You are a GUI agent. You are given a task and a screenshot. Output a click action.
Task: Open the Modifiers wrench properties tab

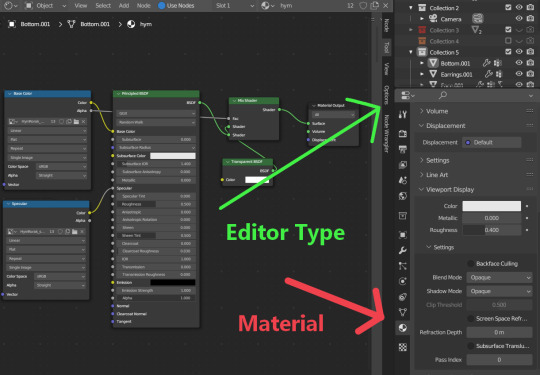pos(402,250)
